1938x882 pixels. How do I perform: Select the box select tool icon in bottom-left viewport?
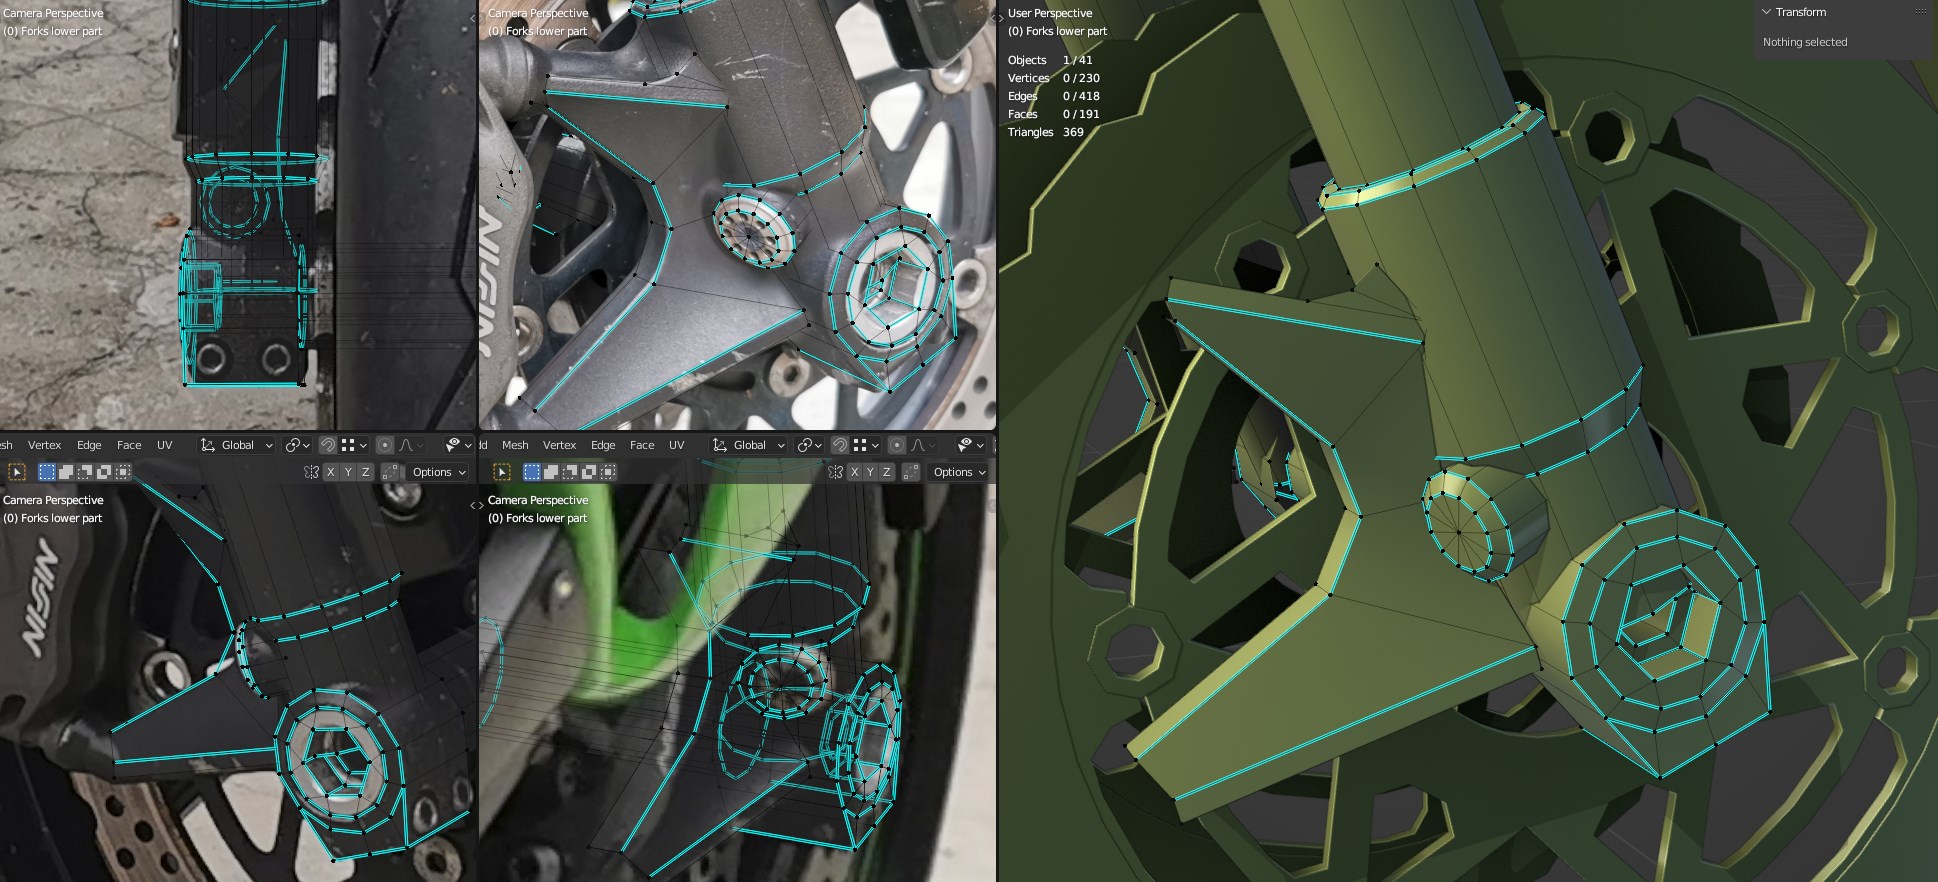tap(16, 472)
